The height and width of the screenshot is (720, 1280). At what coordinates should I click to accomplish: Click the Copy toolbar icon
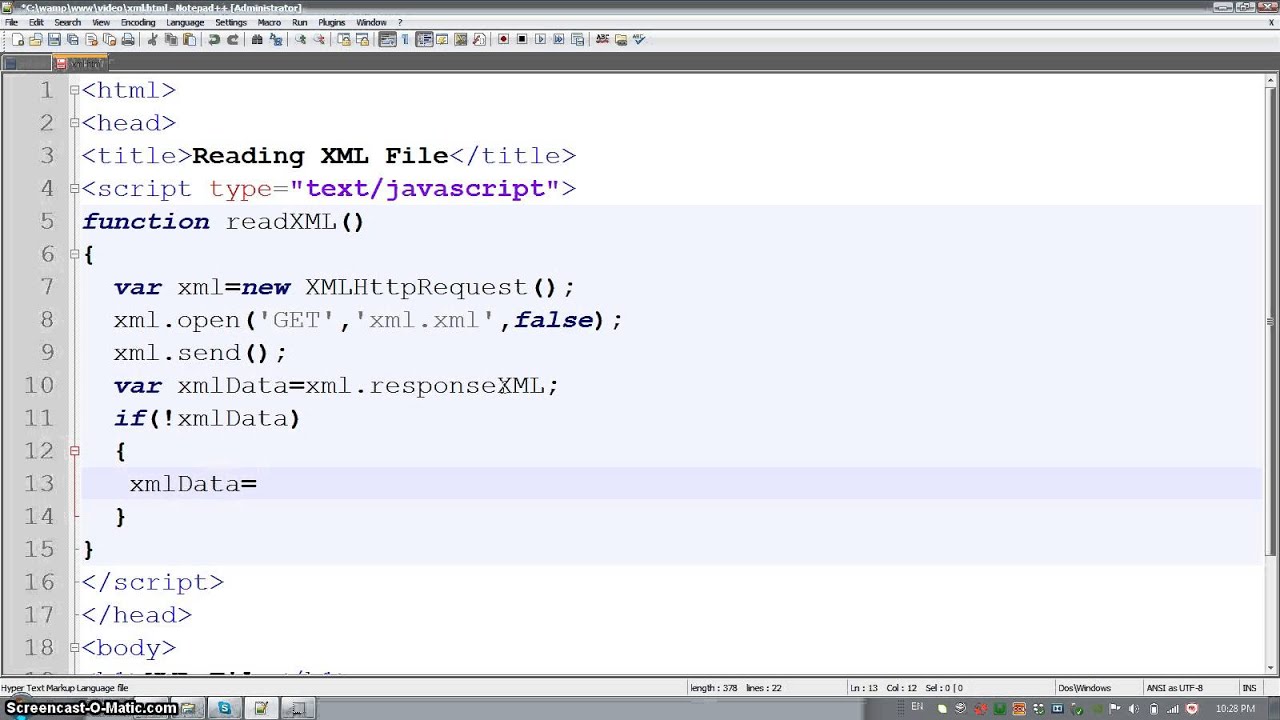170,40
